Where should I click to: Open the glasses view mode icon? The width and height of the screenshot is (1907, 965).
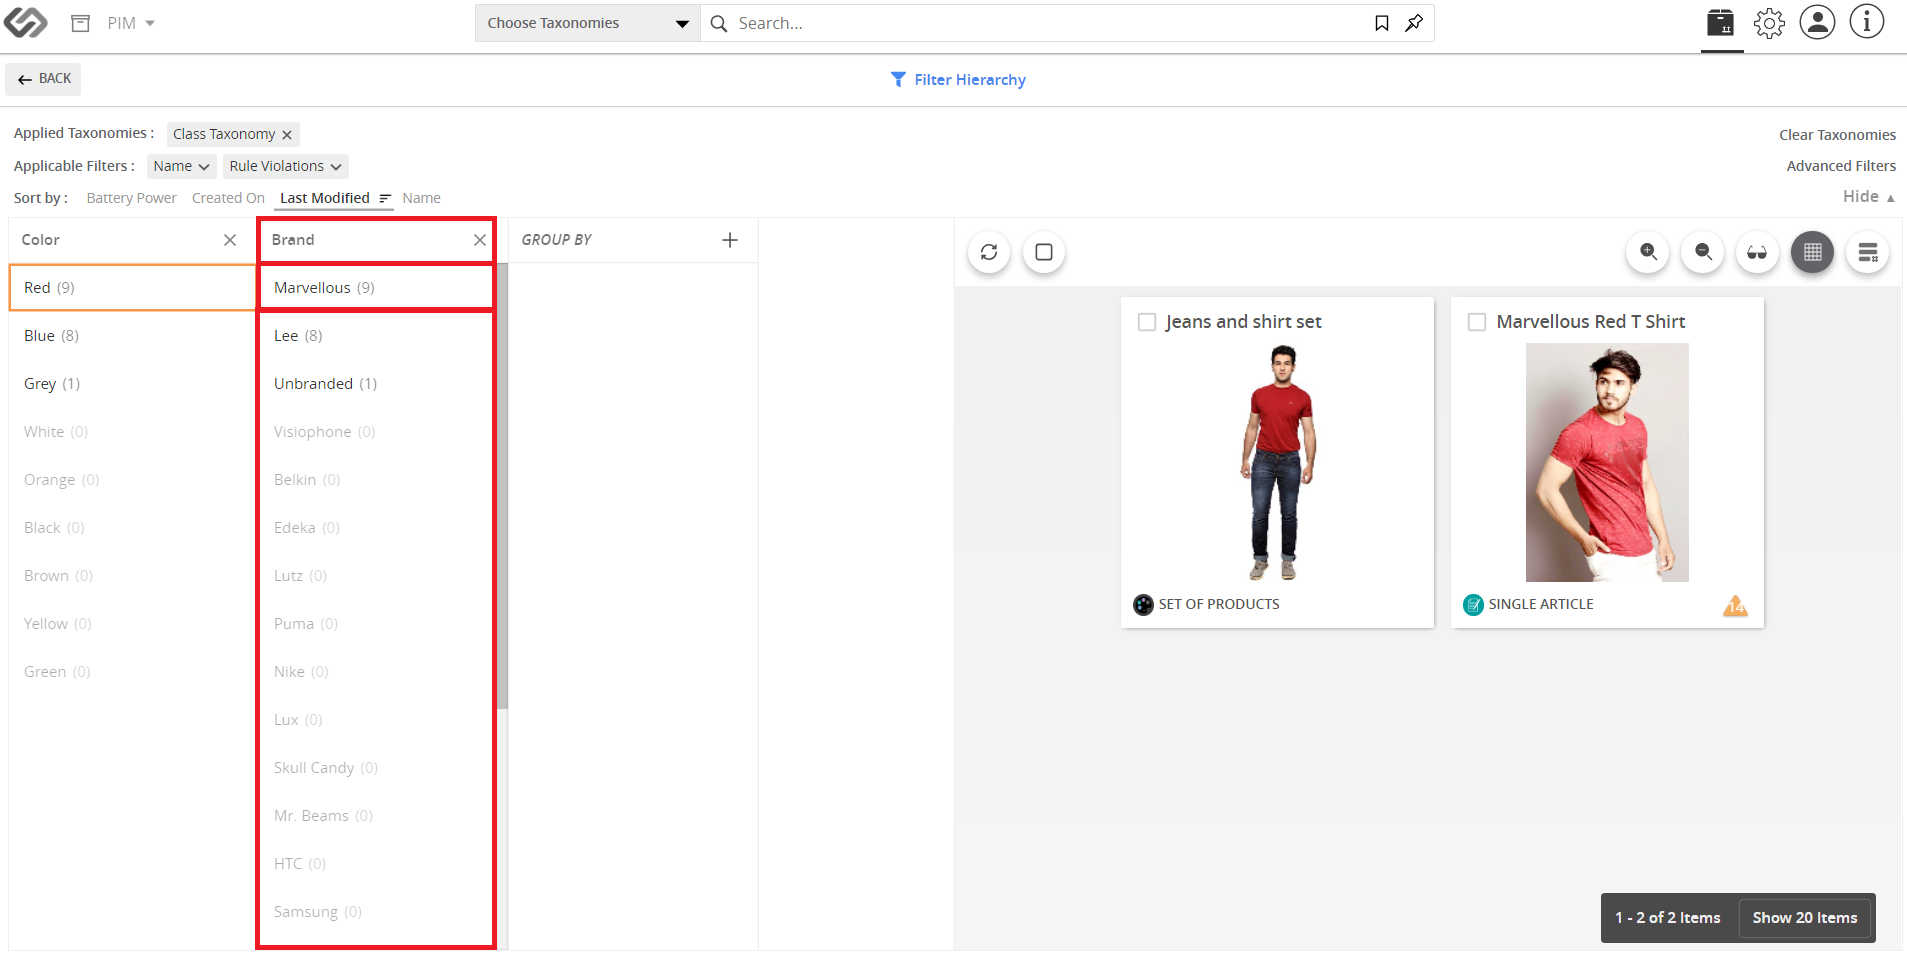(1757, 252)
